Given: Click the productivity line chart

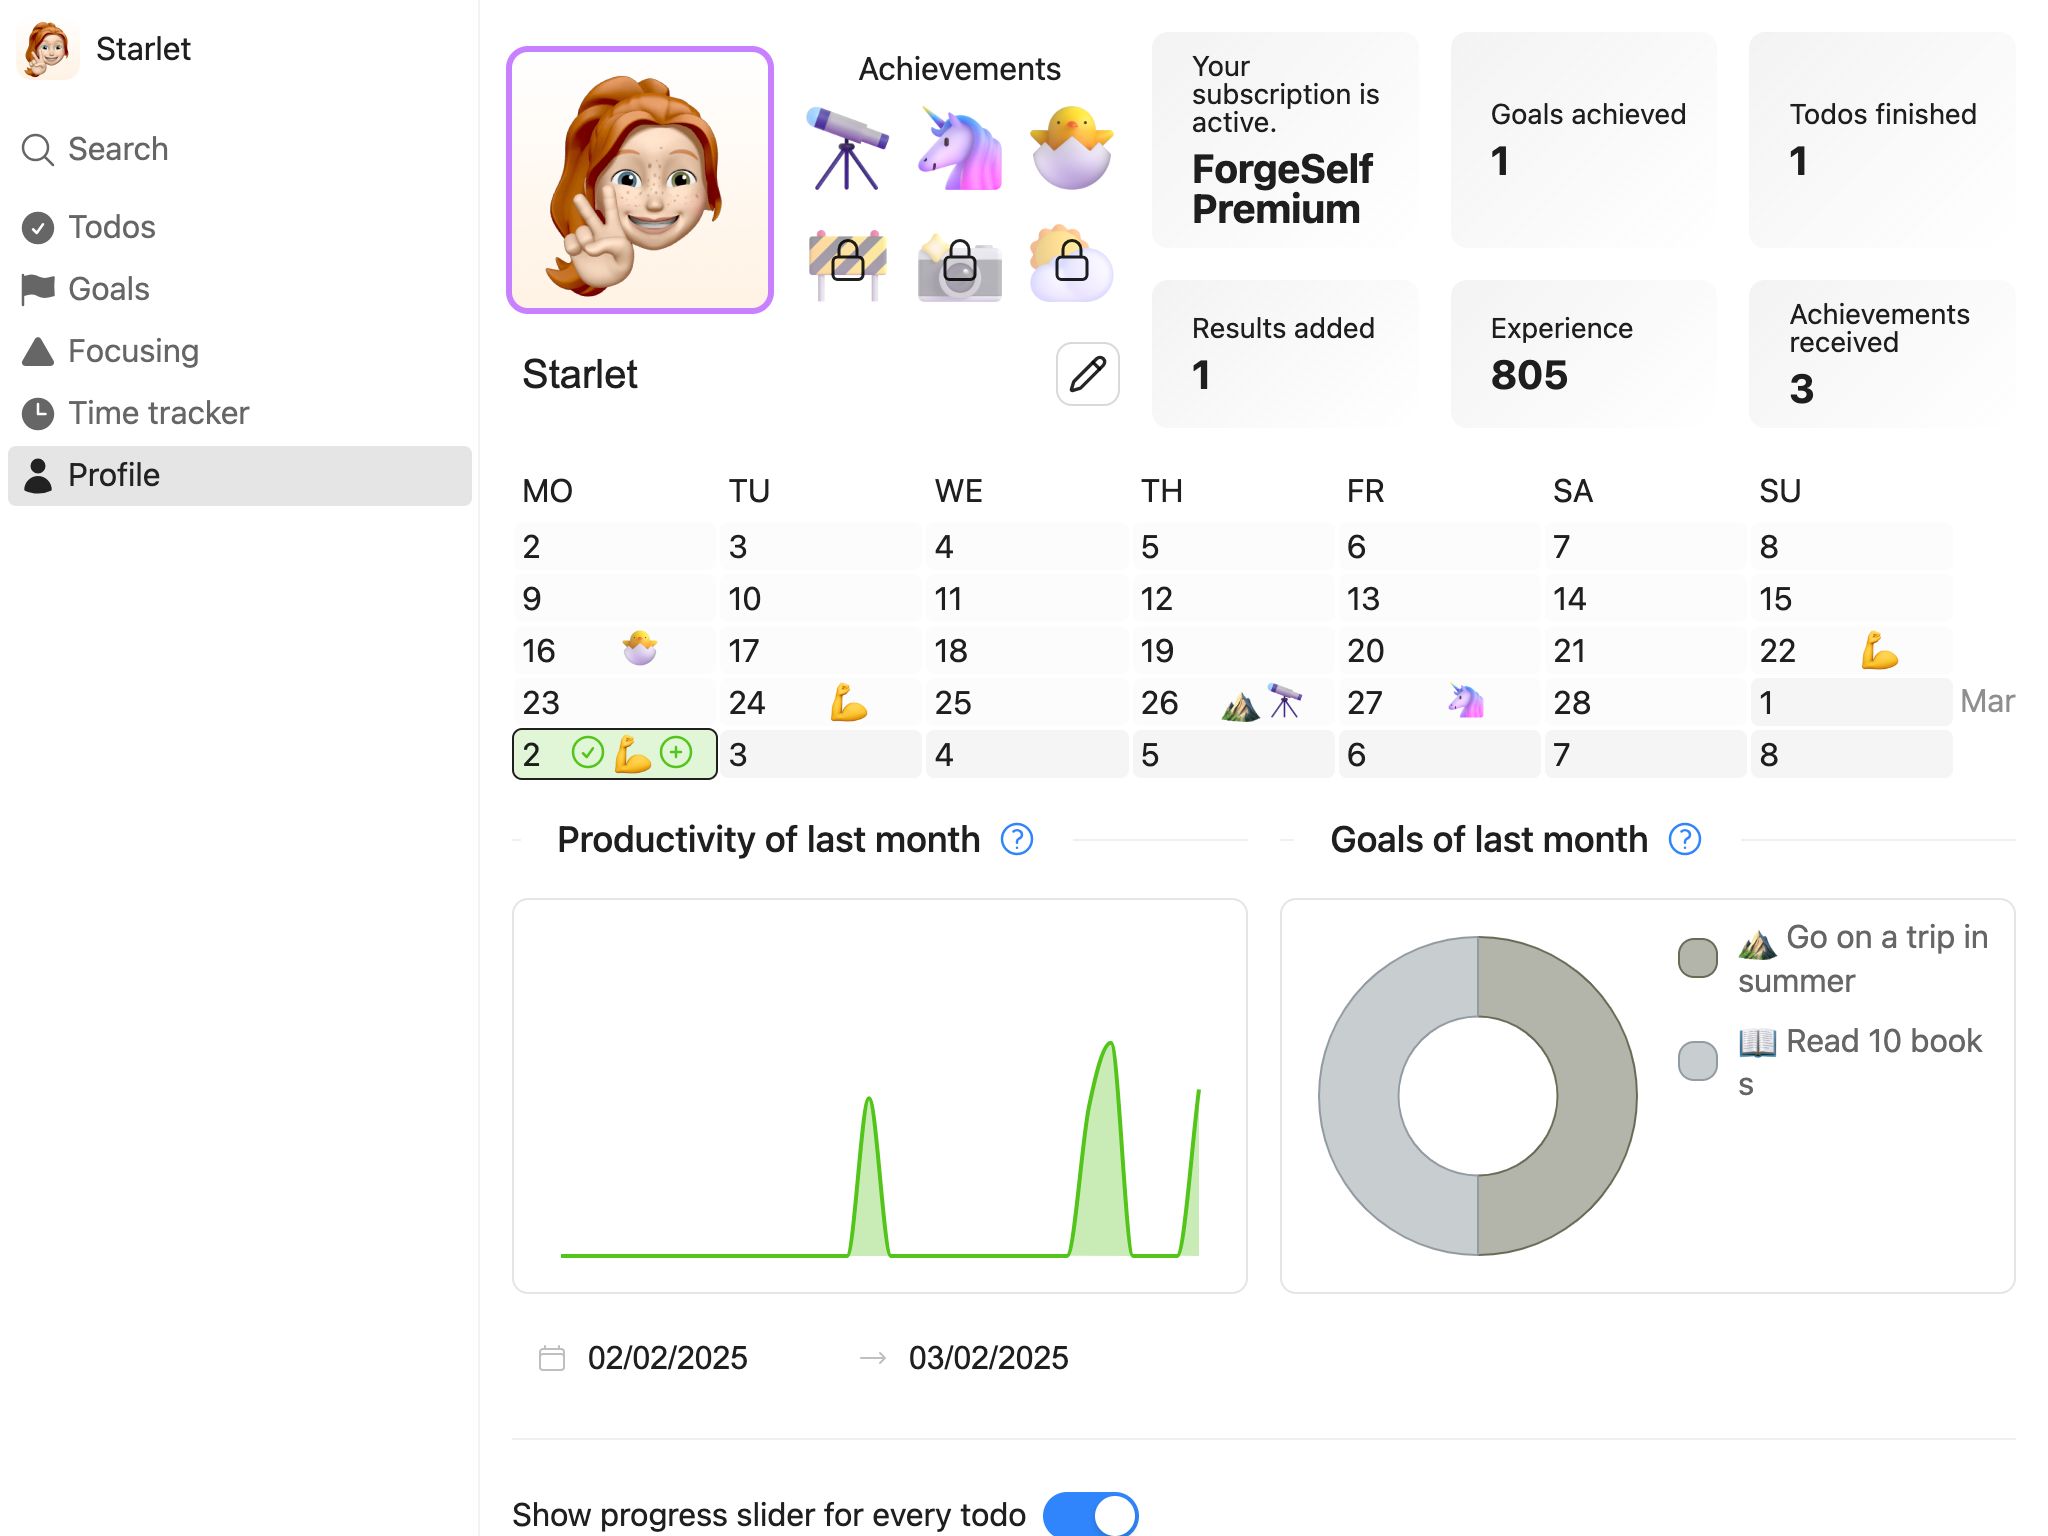Looking at the screenshot, I should point(880,1096).
